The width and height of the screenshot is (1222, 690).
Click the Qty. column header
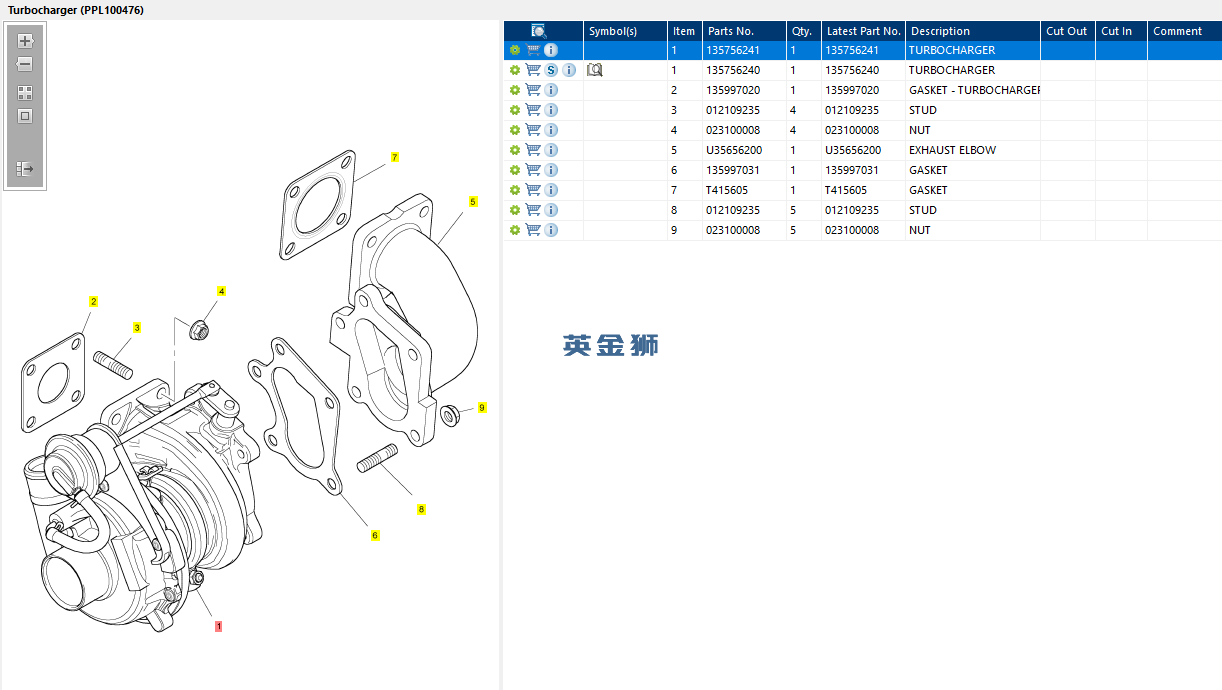click(802, 31)
